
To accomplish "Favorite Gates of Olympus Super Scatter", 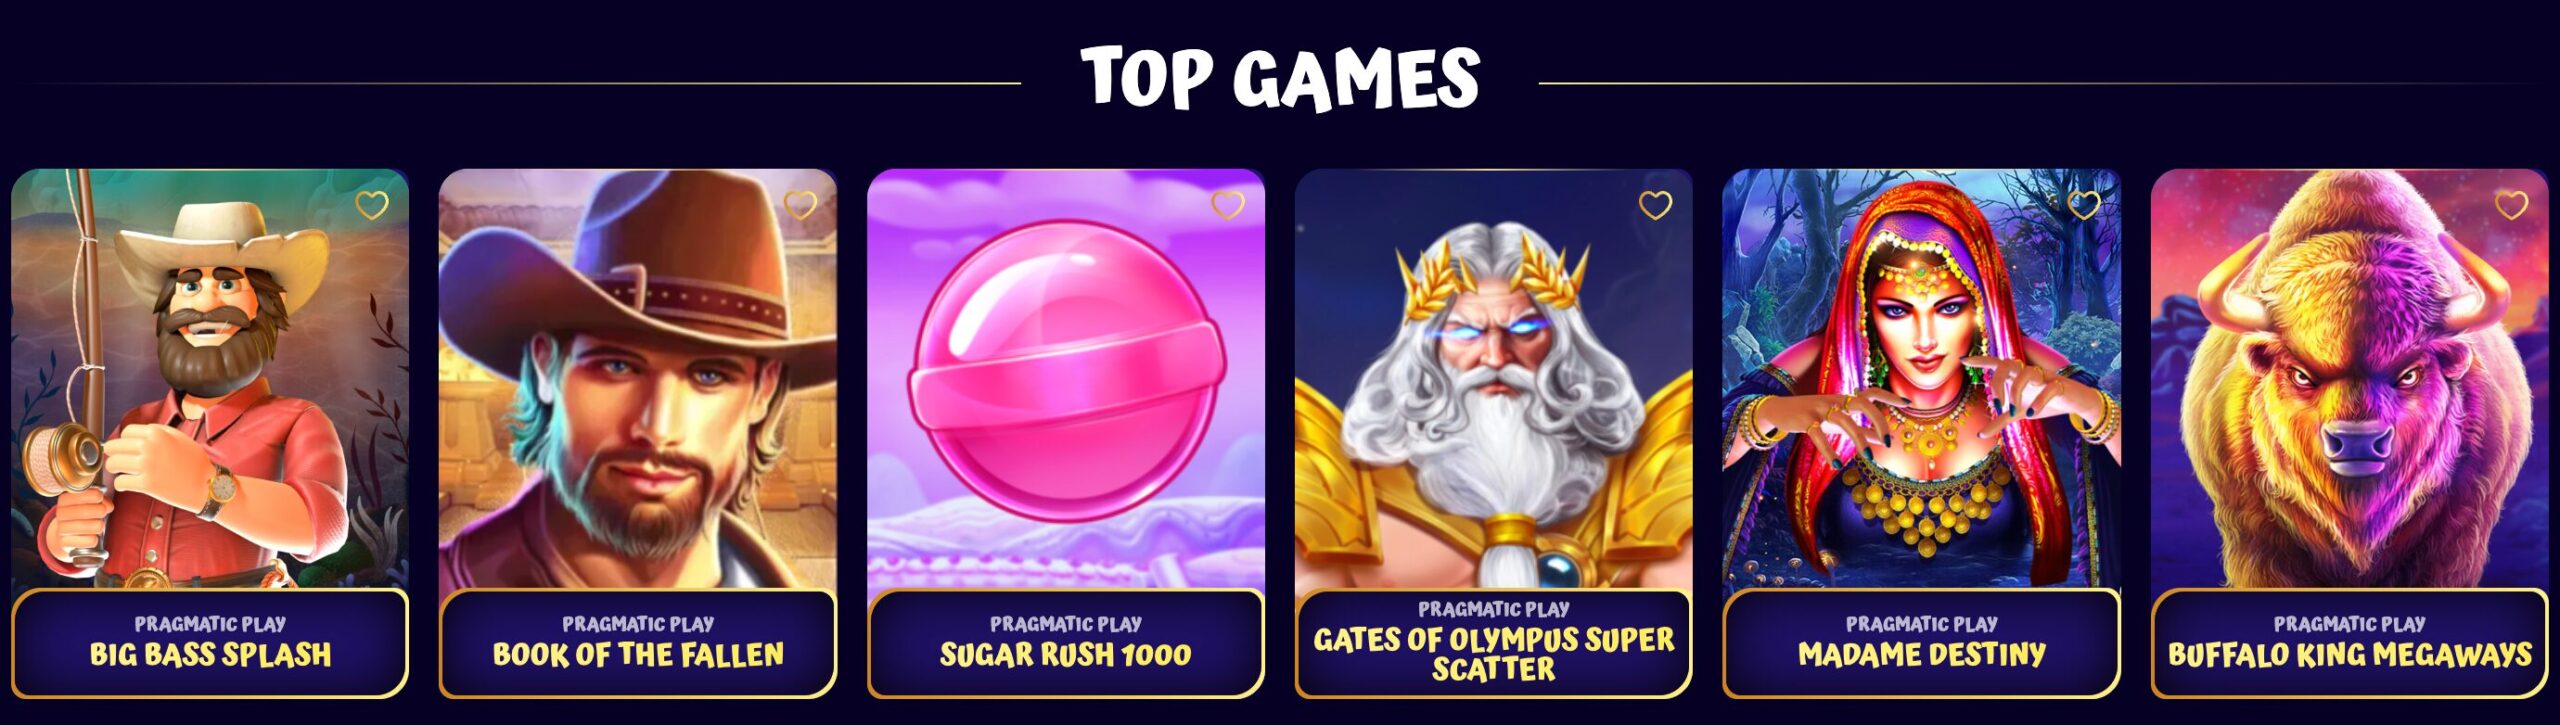I will click(x=1656, y=205).
